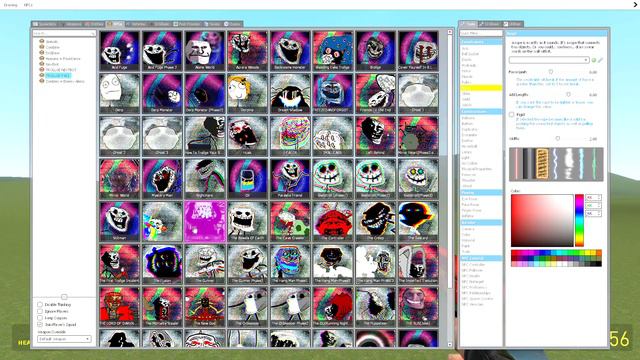Viewport: 640px width, 360px height.
Task: Open the Entities tab
Action: click(93, 24)
